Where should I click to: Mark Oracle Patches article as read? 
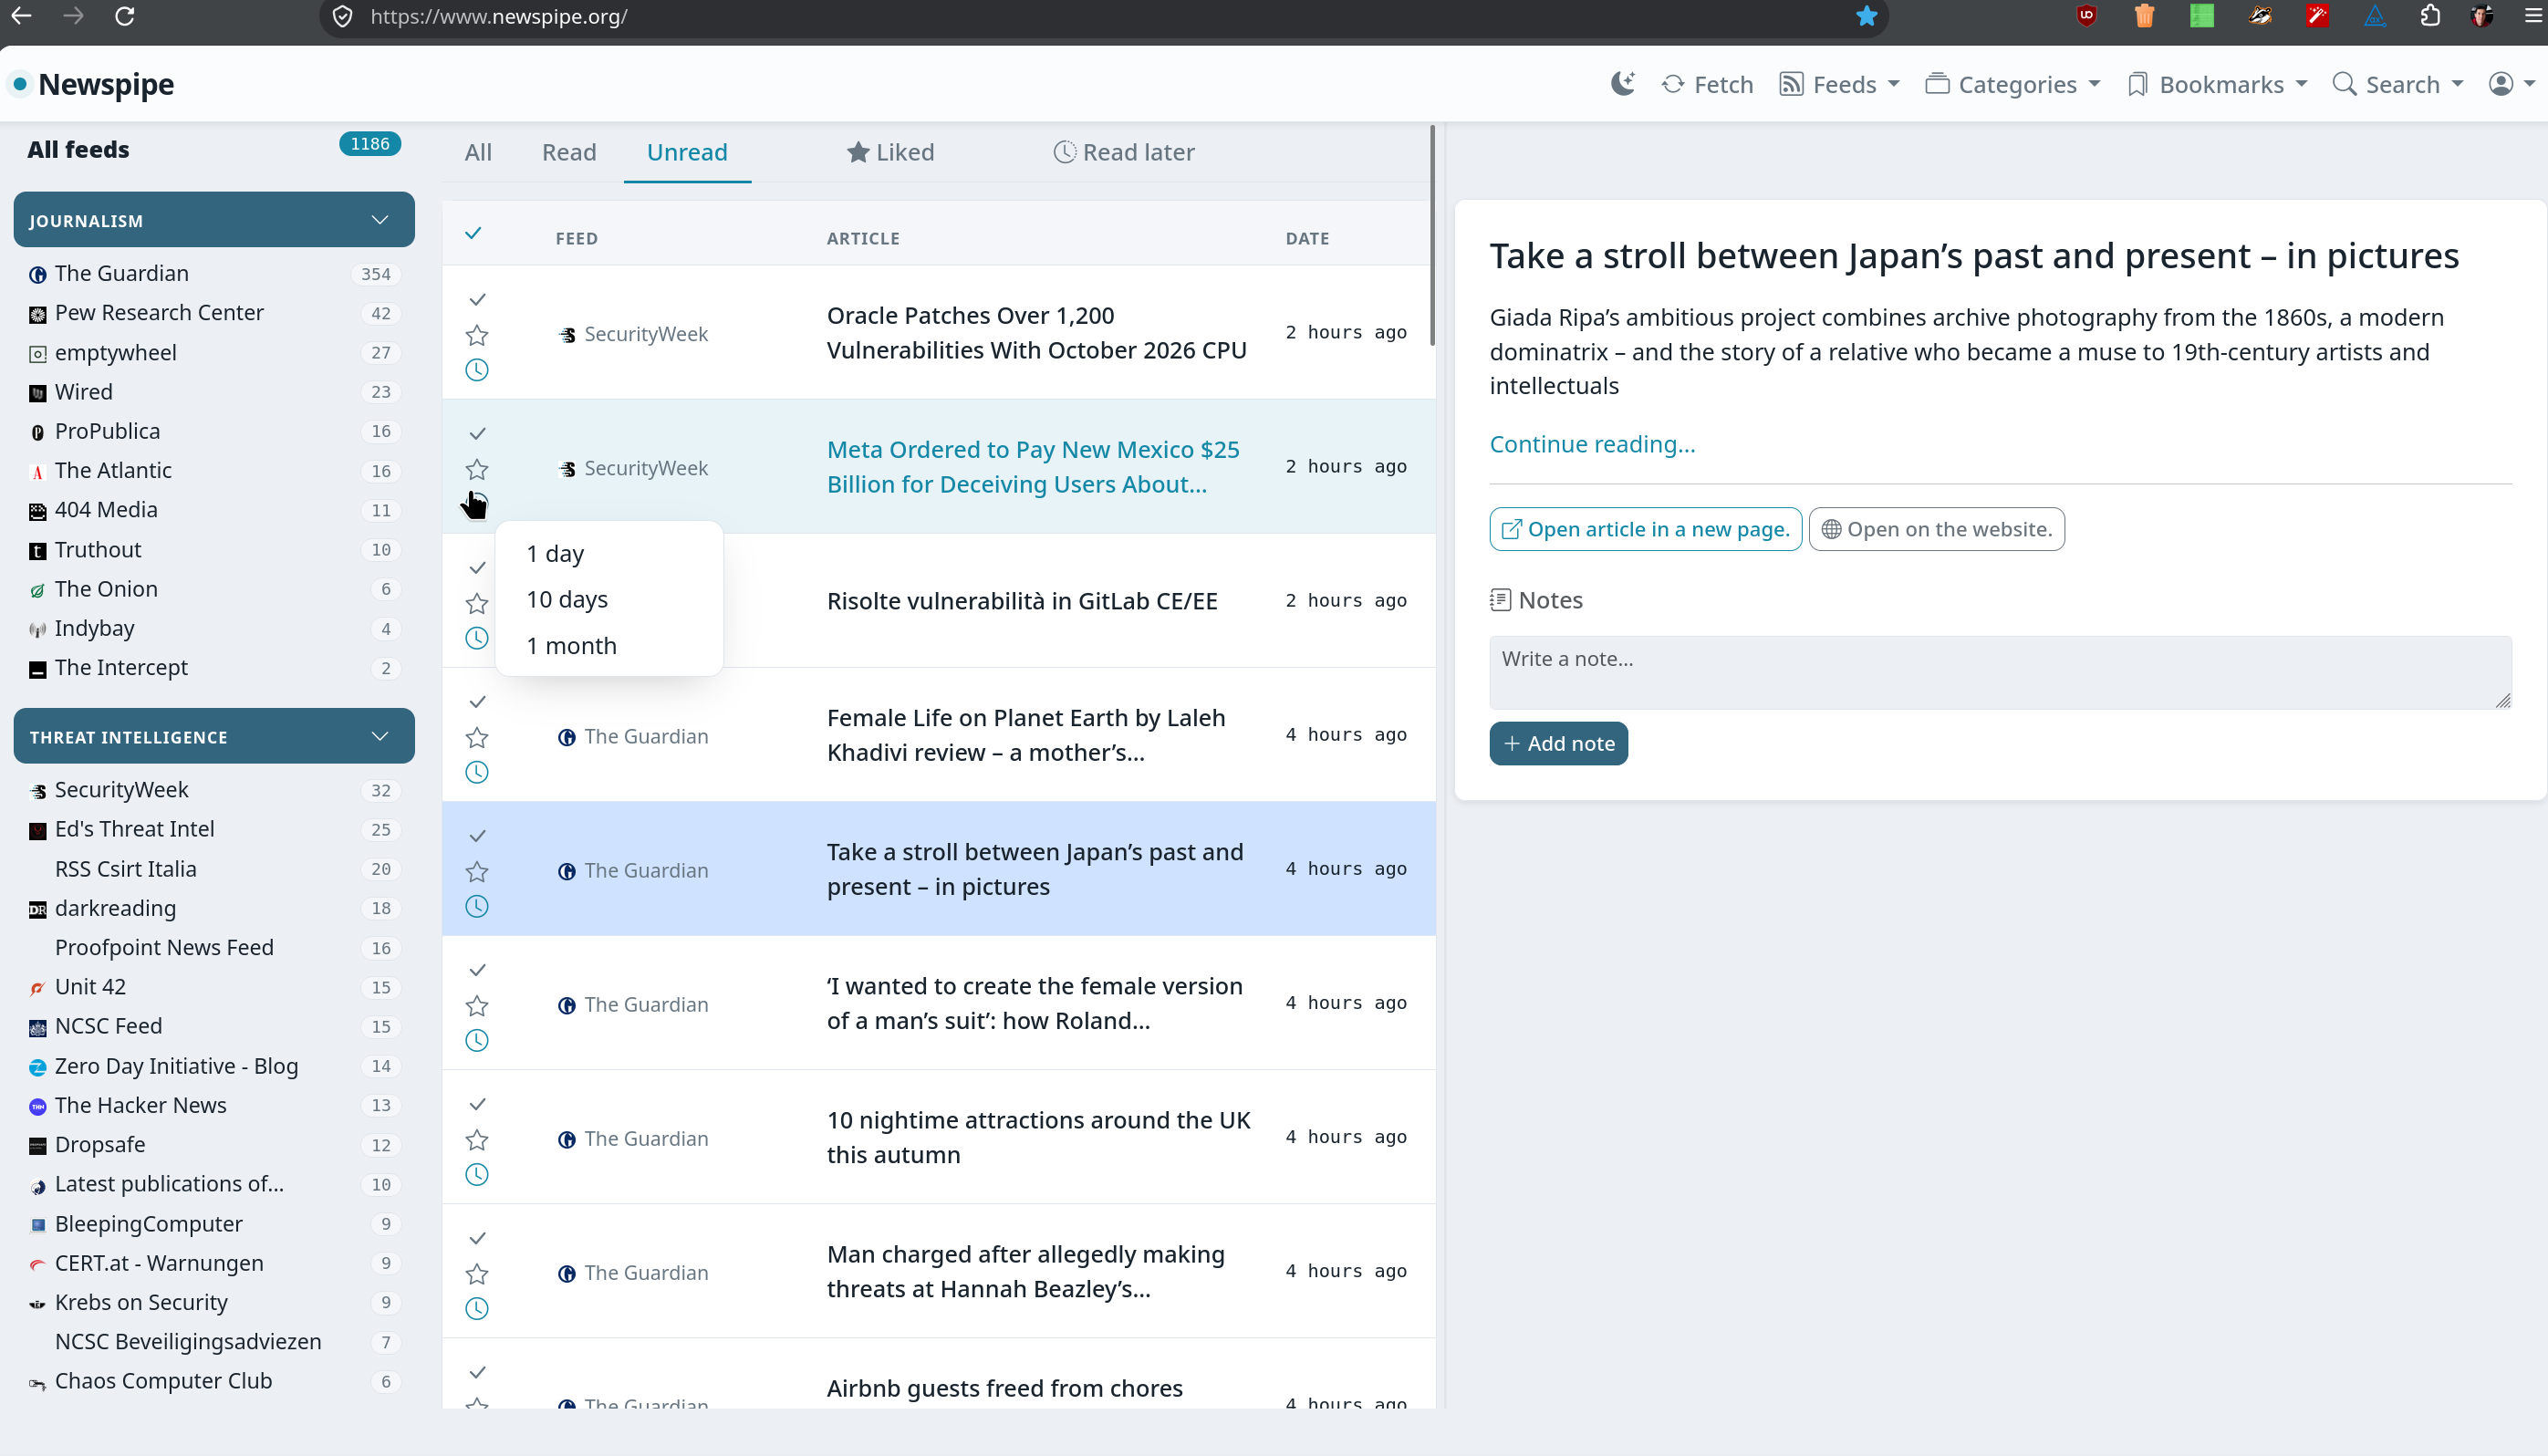click(x=477, y=299)
